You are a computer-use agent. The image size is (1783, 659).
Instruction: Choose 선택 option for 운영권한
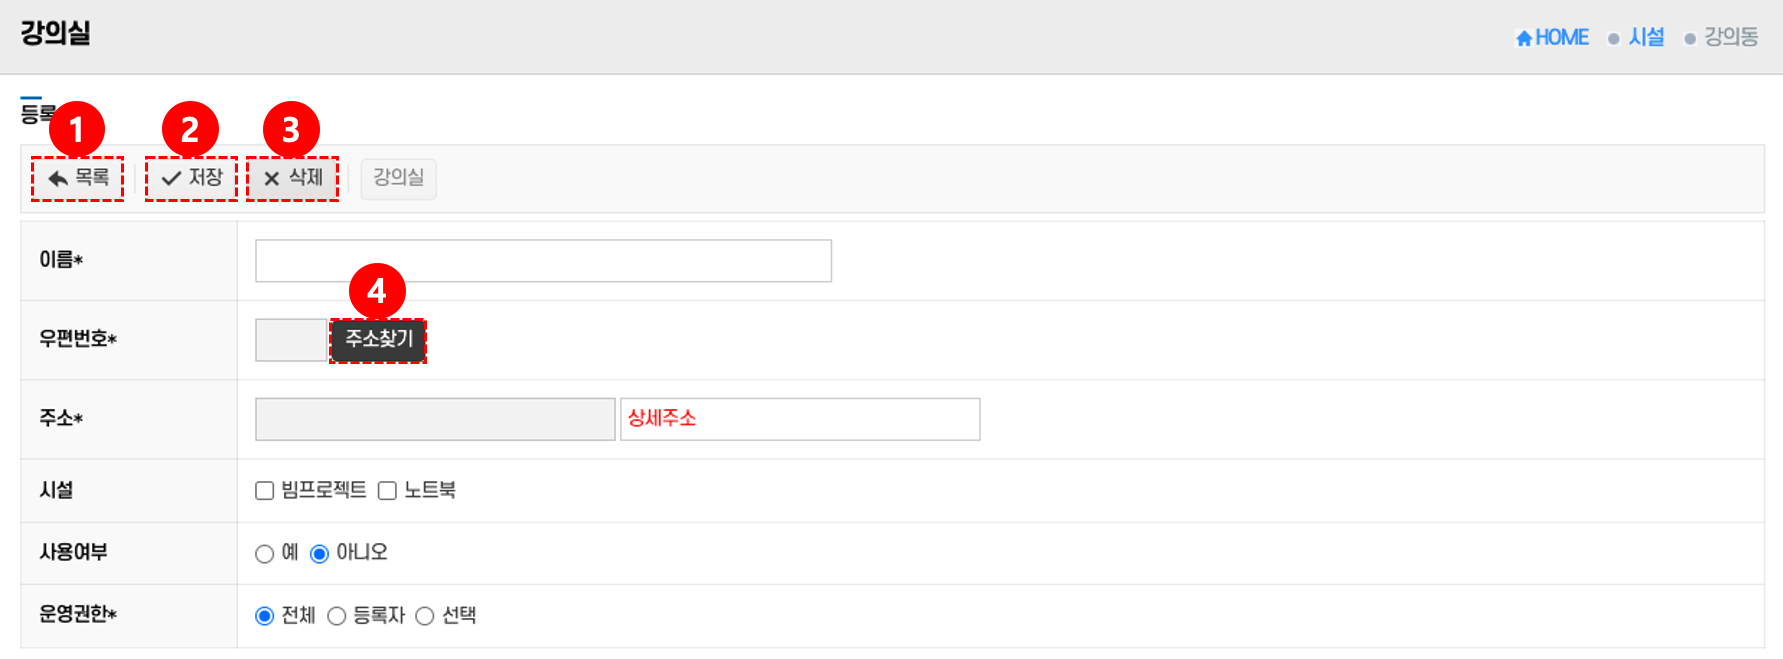pyautogui.click(x=425, y=616)
